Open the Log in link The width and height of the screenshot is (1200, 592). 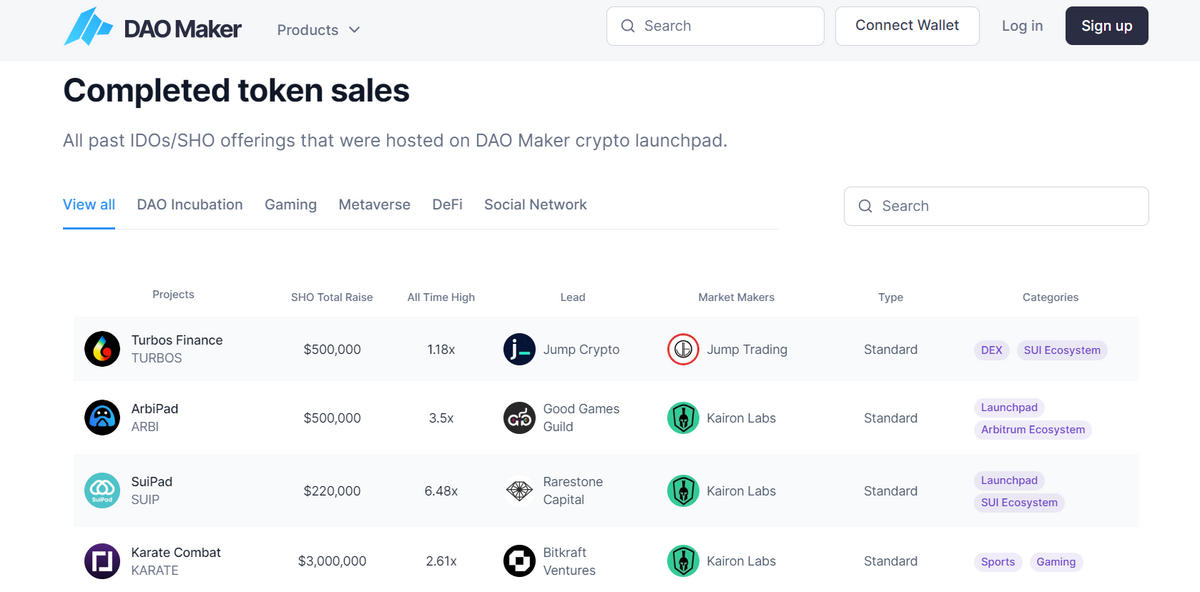(x=1022, y=26)
